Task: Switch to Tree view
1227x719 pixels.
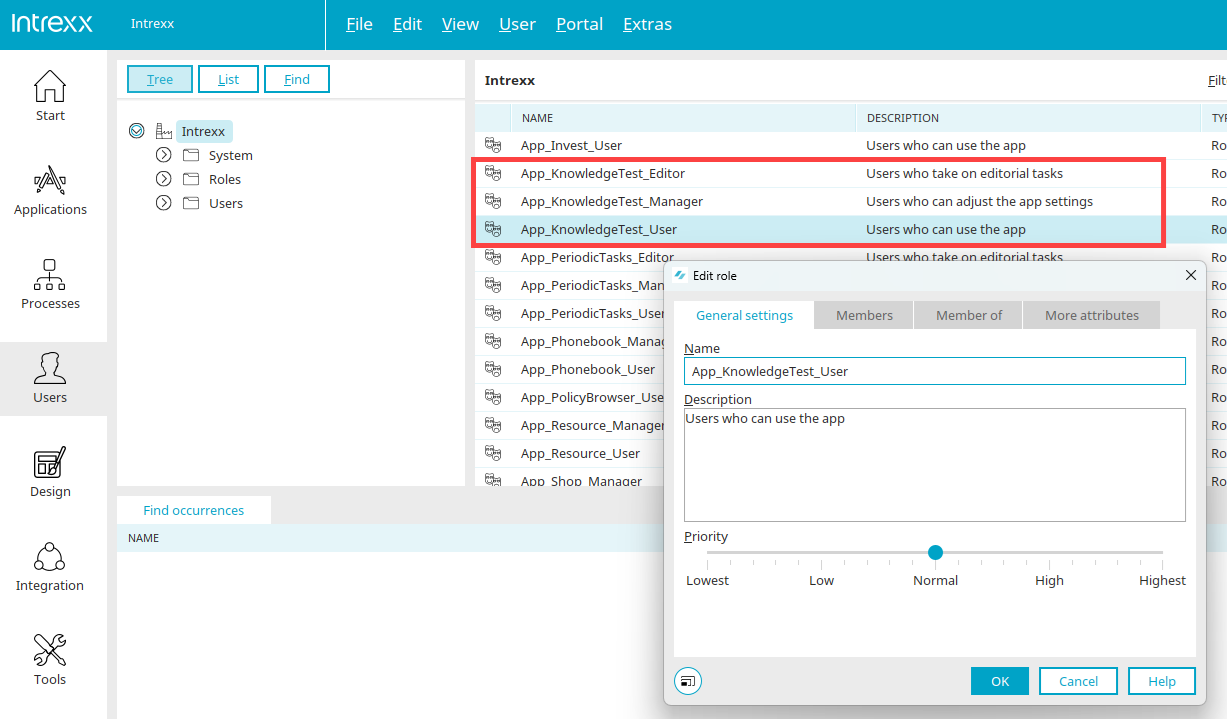Action: (x=160, y=79)
